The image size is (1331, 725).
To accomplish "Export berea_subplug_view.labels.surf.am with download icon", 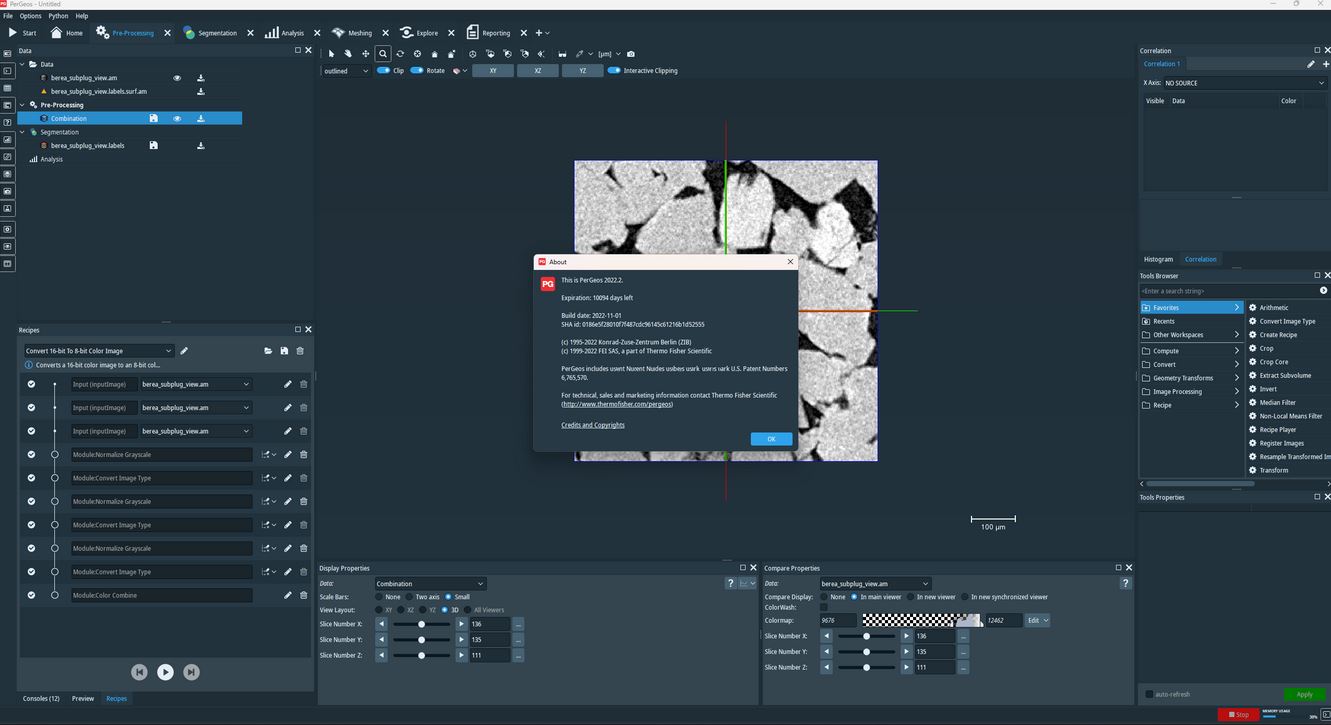I will click(201, 91).
